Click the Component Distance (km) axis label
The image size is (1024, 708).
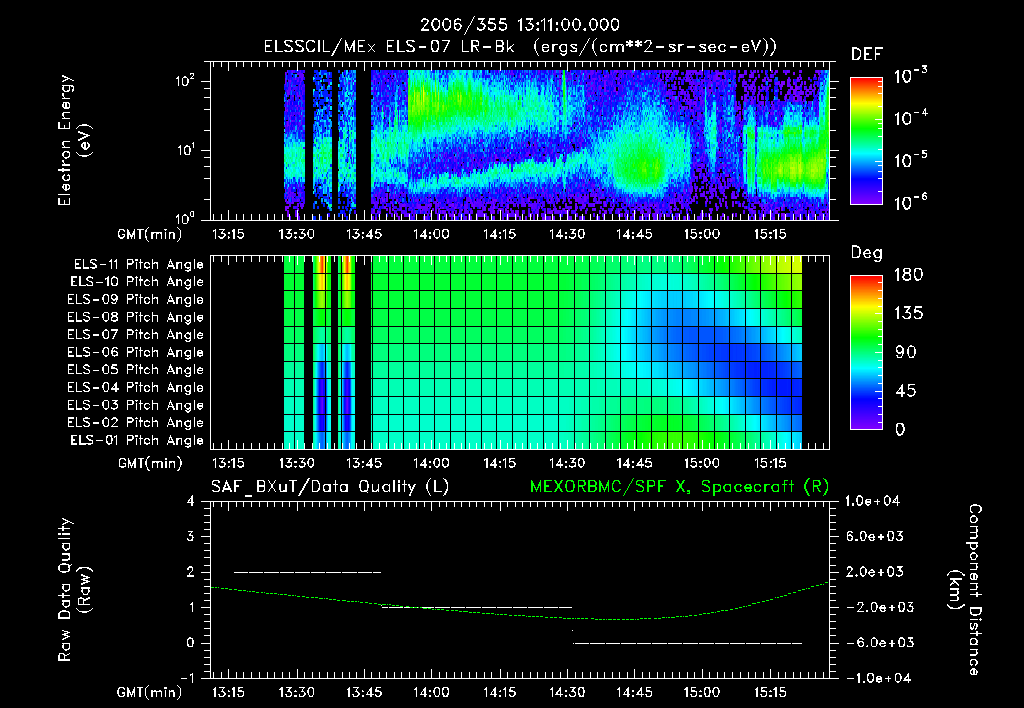(966, 590)
